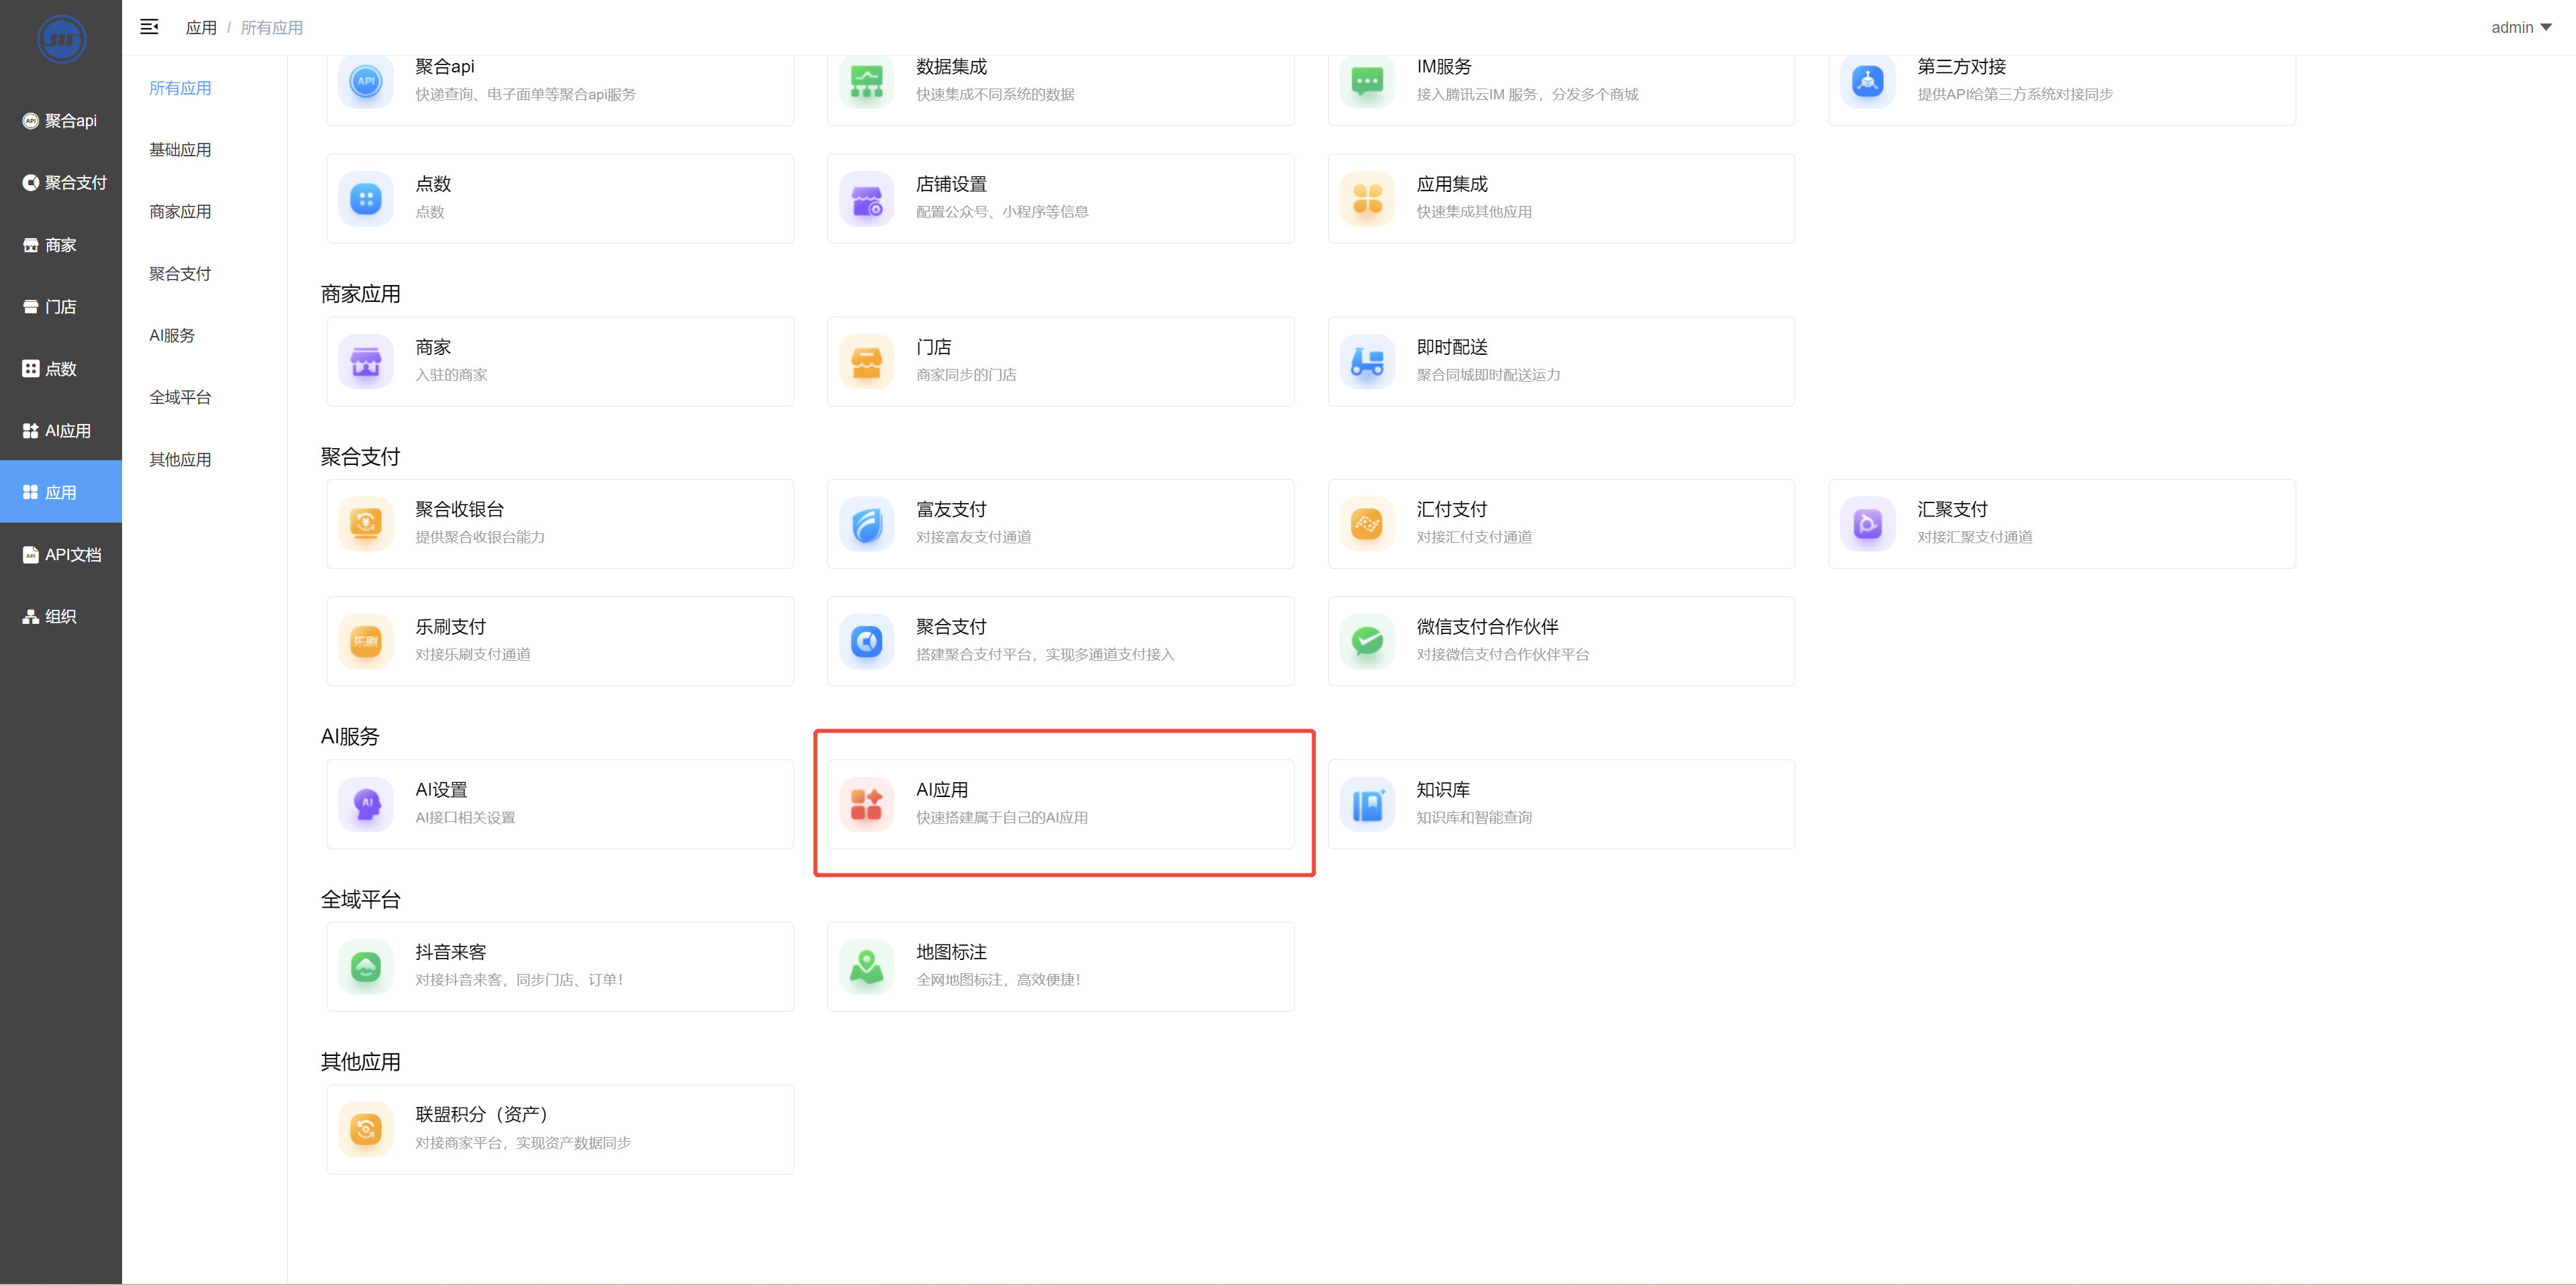Open the AI应用 app card
The height and width of the screenshot is (1286, 2576).
[1060, 803]
